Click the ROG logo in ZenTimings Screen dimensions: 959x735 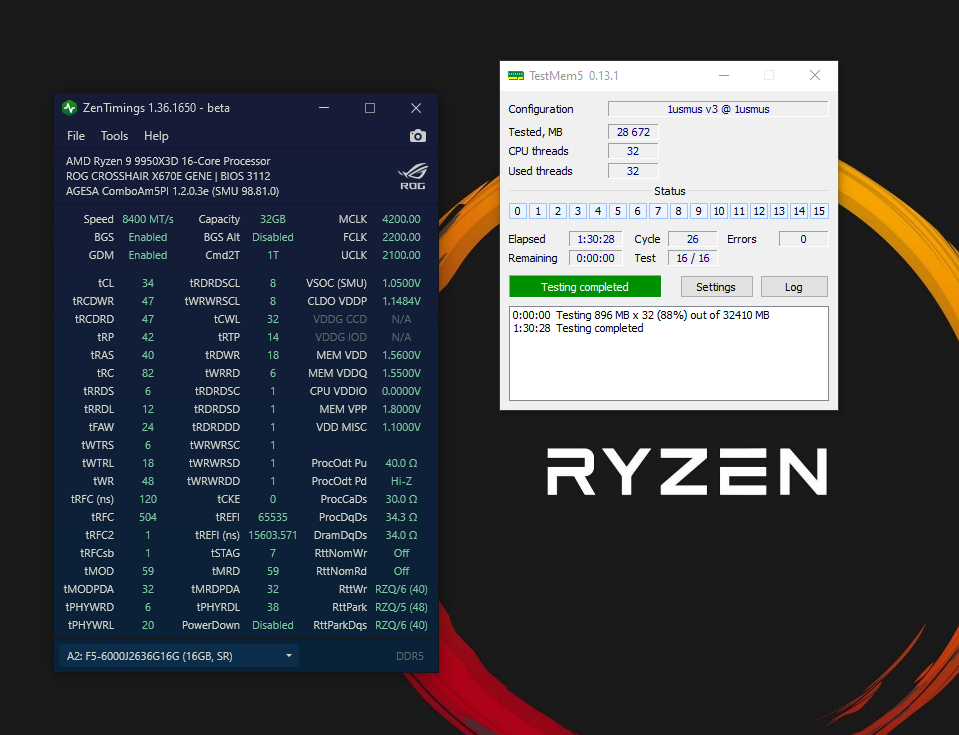click(x=413, y=173)
